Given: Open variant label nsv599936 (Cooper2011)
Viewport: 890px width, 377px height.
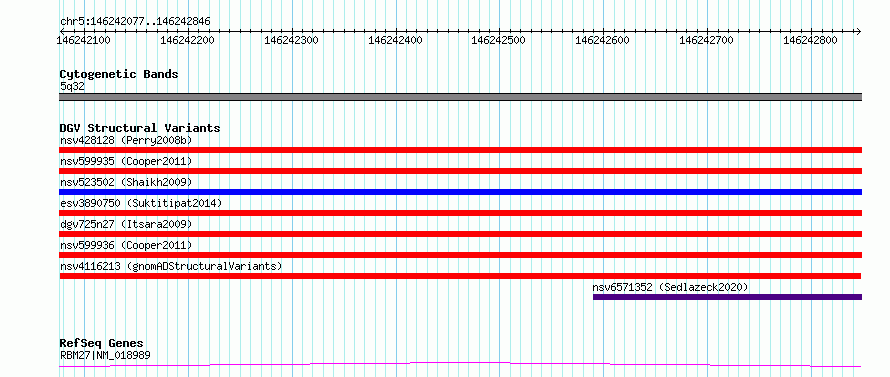Looking at the screenshot, I should (x=126, y=245).
